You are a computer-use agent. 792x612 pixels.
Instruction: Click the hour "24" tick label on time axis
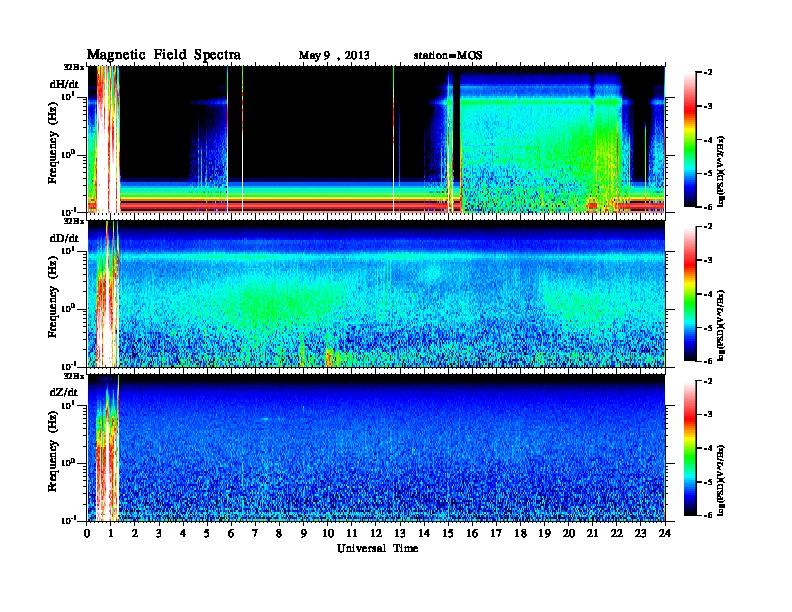(x=665, y=534)
